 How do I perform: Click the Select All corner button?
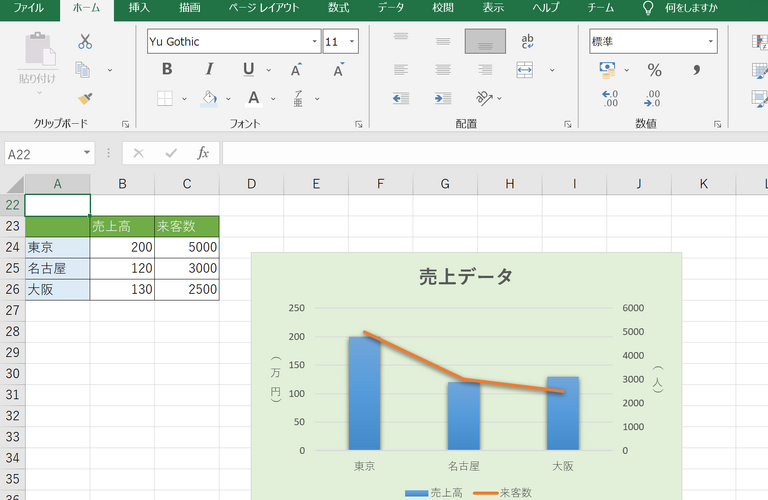(x=13, y=184)
